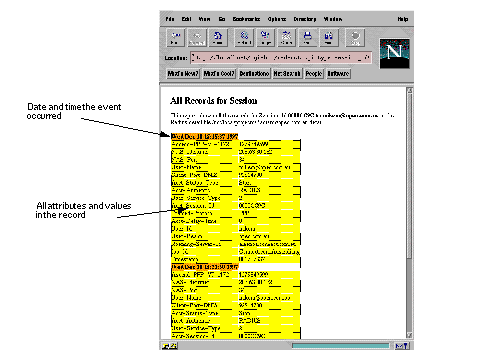Click the vertical scrollbar down arrow
The width and height of the screenshot is (487, 360).
pos(410,335)
